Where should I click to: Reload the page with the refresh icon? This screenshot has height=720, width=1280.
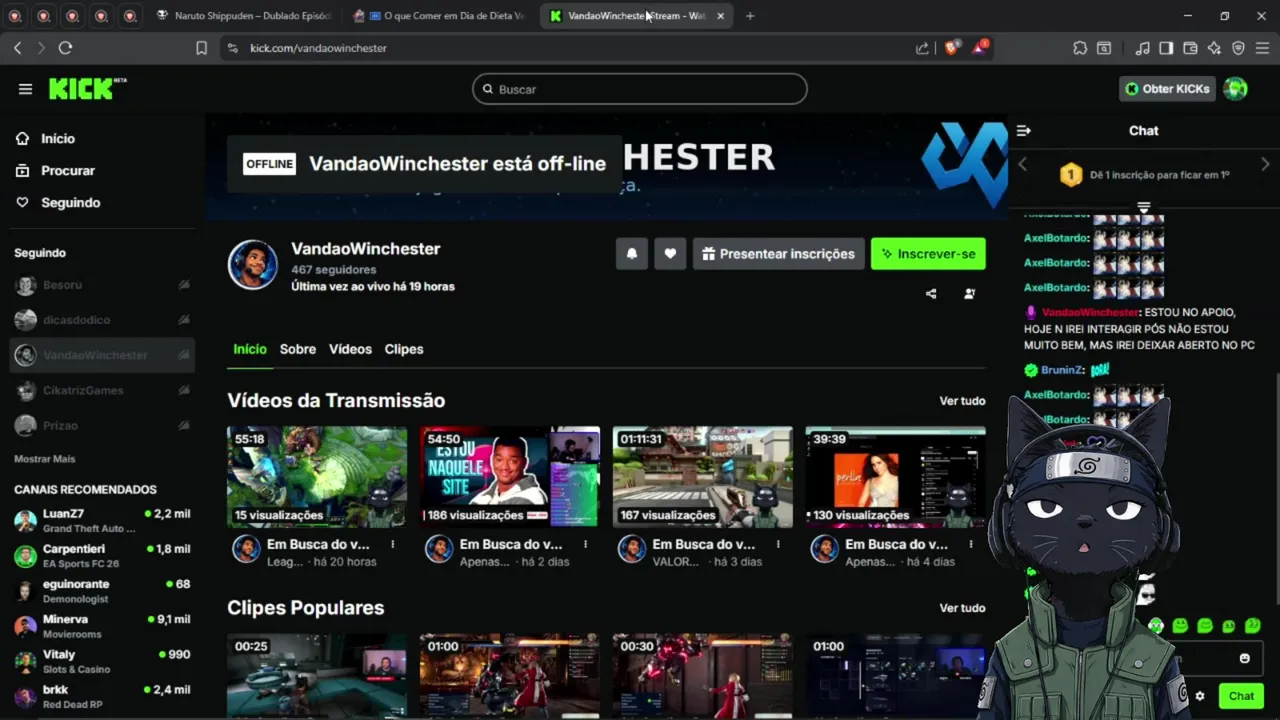(x=65, y=48)
